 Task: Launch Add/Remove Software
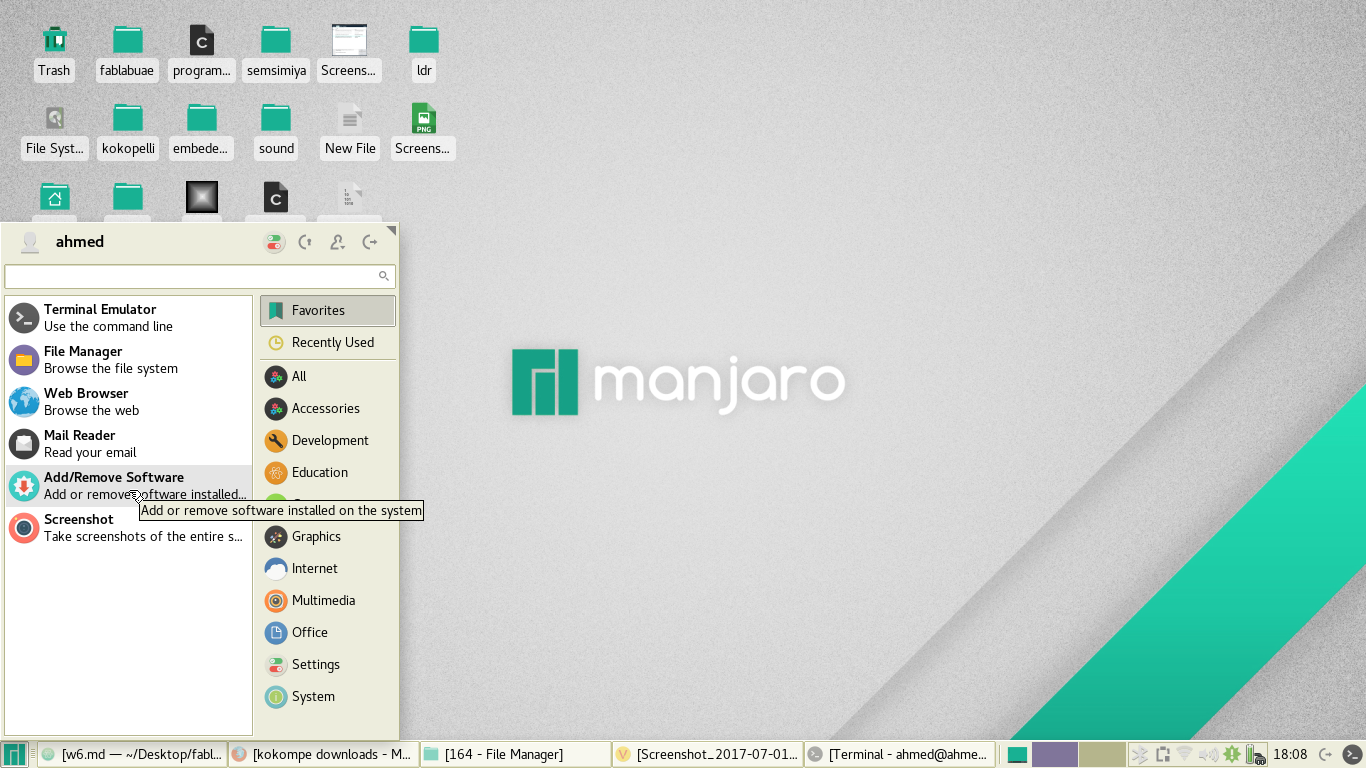(x=129, y=486)
